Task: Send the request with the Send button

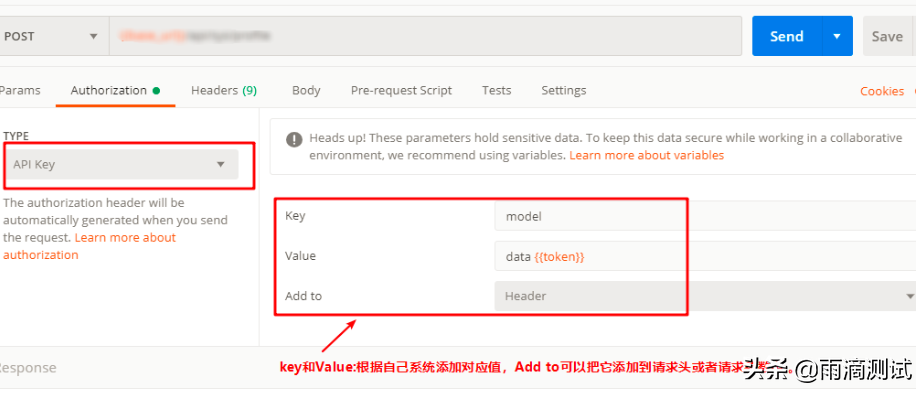Action: [787, 36]
